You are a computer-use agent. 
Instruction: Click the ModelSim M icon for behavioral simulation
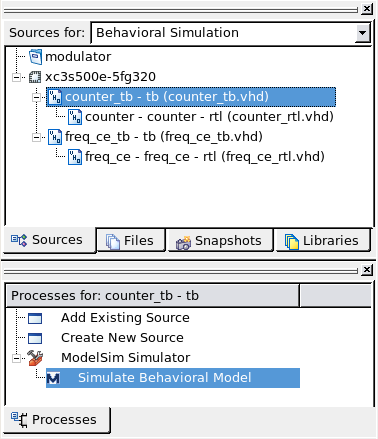tap(53, 378)
